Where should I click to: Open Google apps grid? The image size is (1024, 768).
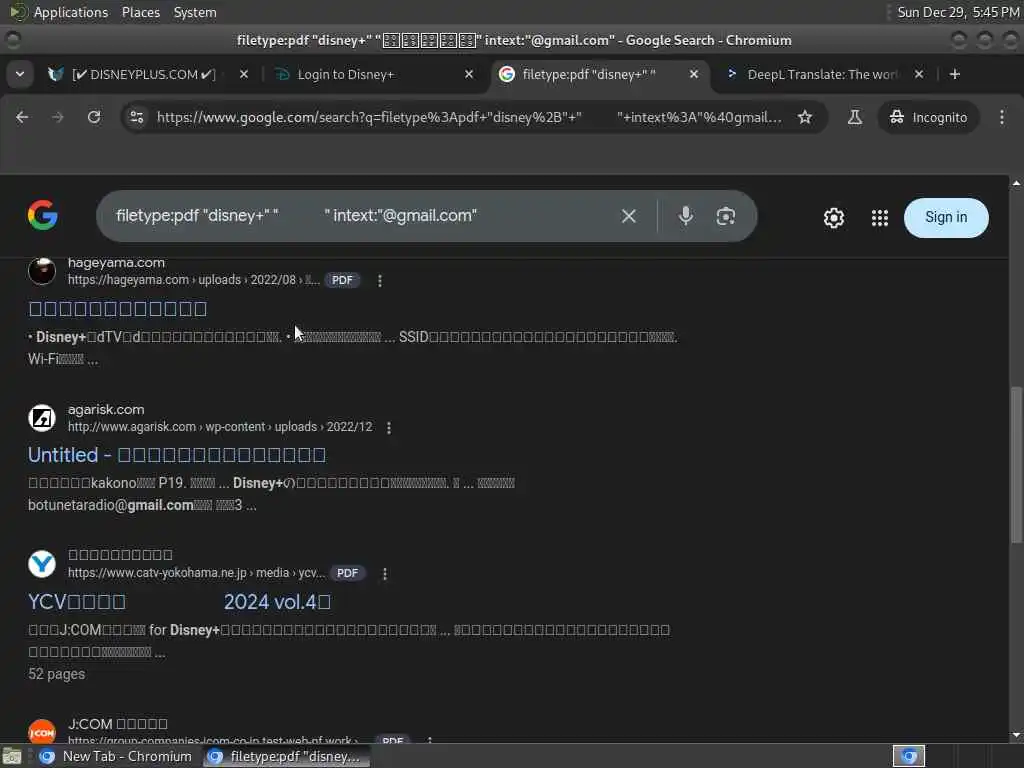point(880,217)
